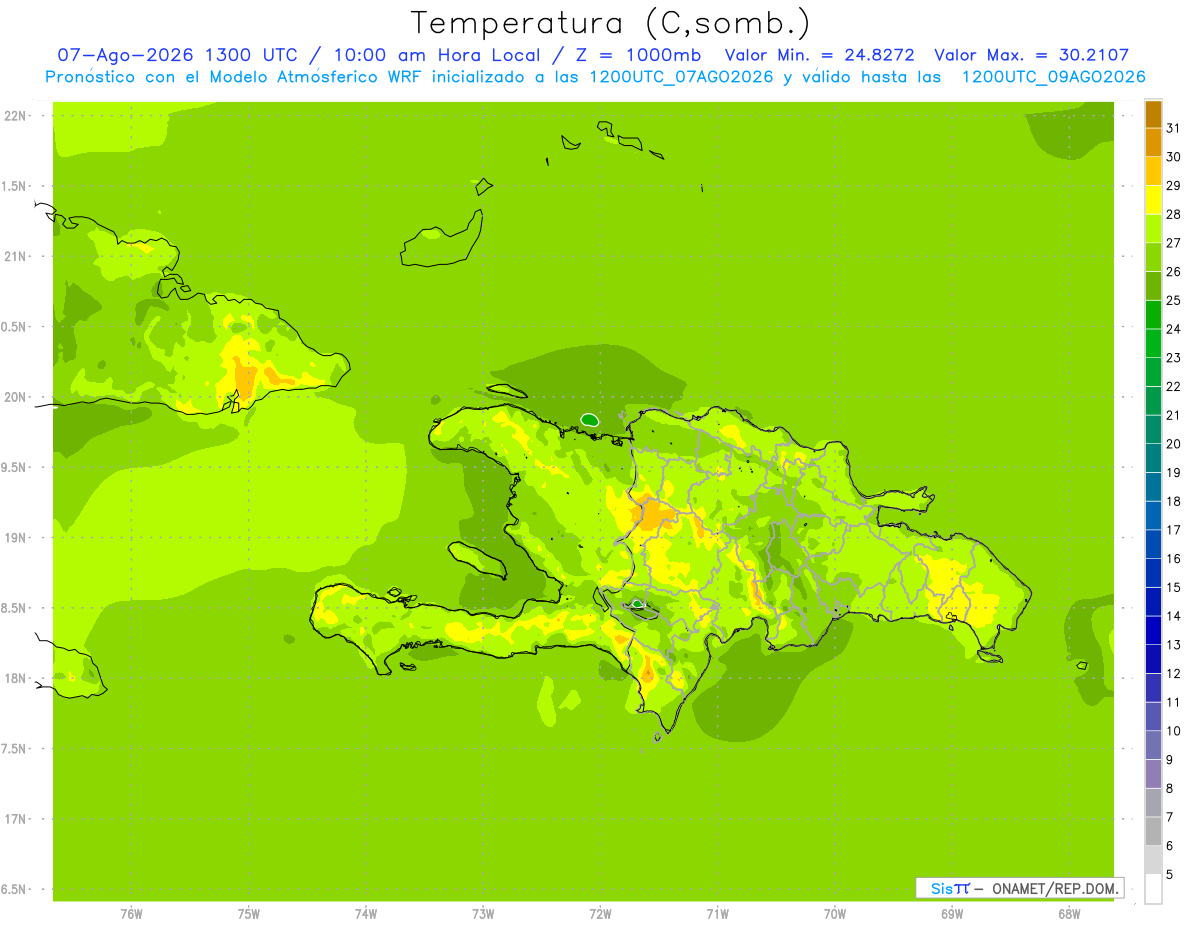The height and width of the screenshot is (927, 1200).
Task: Click the "20N" latitude axis label
Action: (x=14, y=397)
